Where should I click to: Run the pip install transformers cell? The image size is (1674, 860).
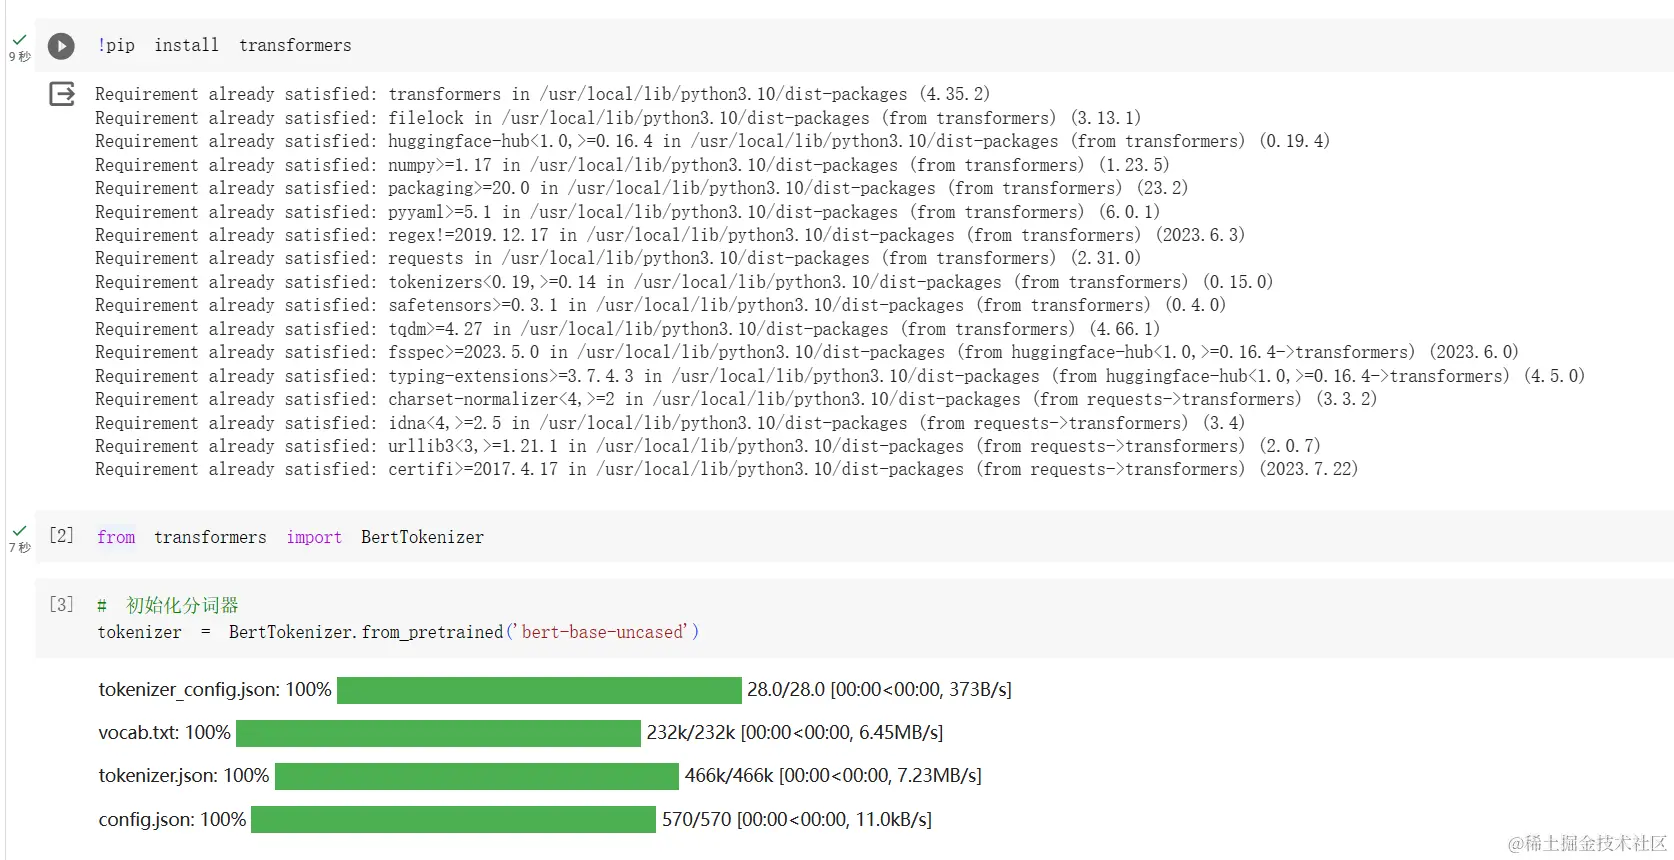(x=61, y=46)
